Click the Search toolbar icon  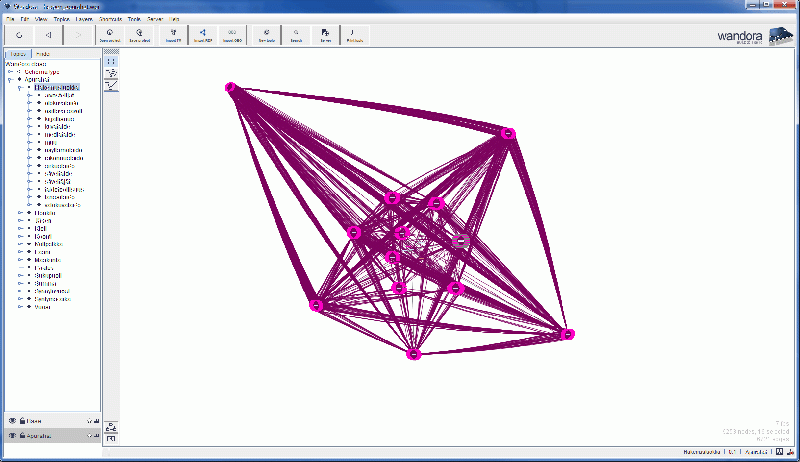[x=296, y=35]
